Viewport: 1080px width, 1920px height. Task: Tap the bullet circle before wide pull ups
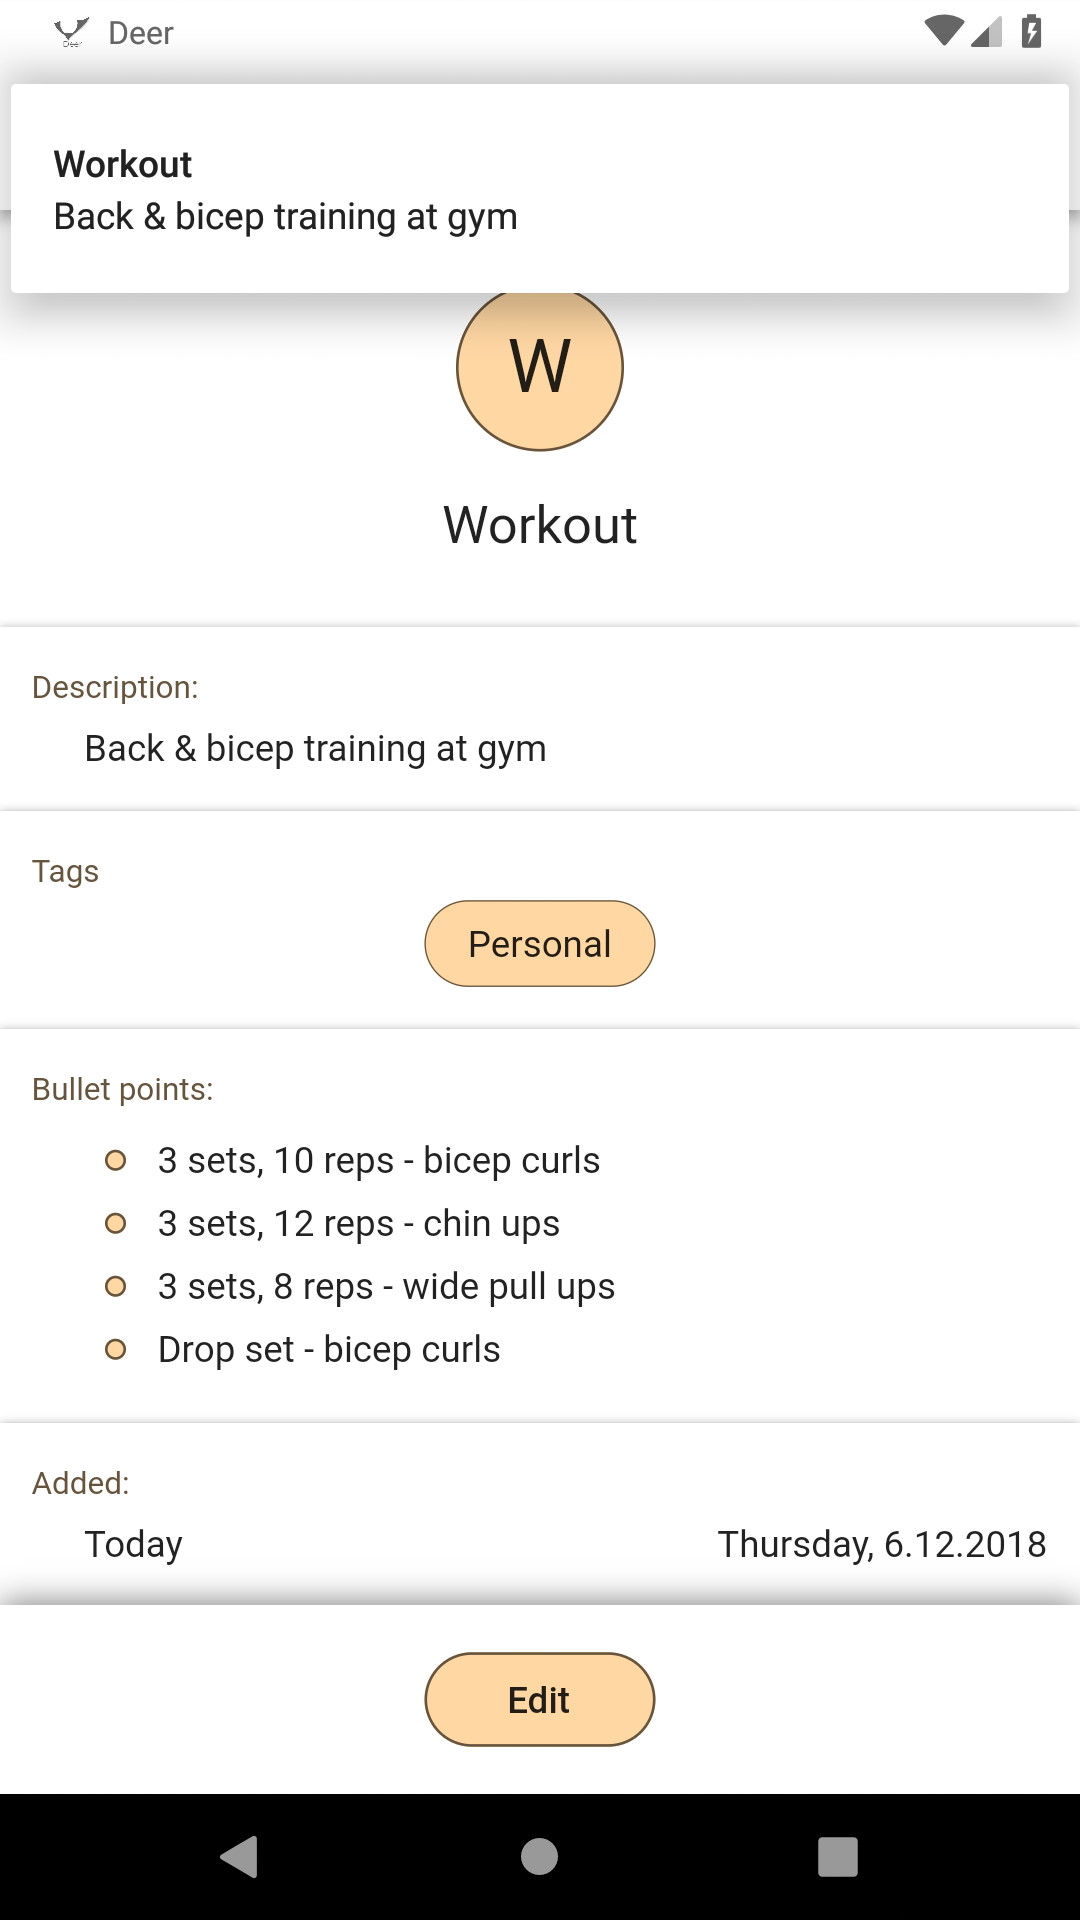pos(116,1286)
